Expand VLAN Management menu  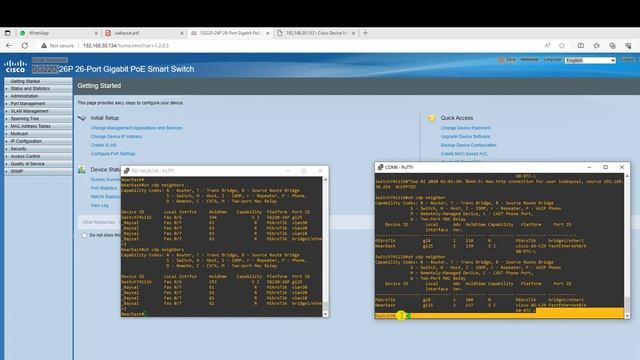click(38, 111)
